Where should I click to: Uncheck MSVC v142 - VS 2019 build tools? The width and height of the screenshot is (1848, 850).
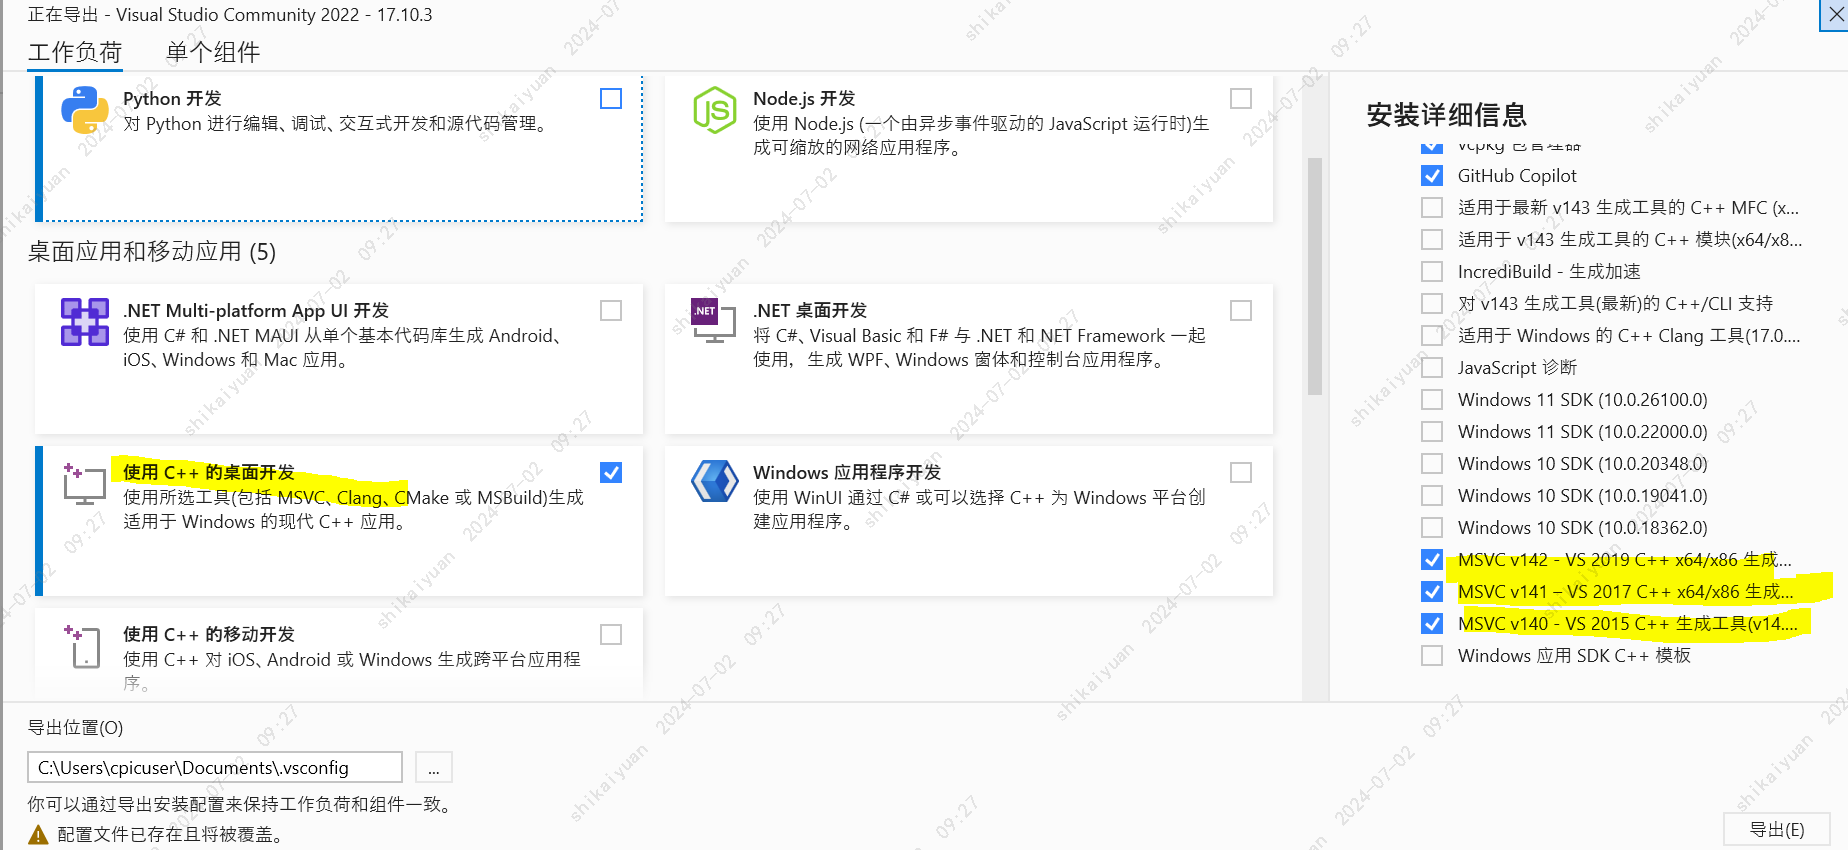click(1432, 560)
